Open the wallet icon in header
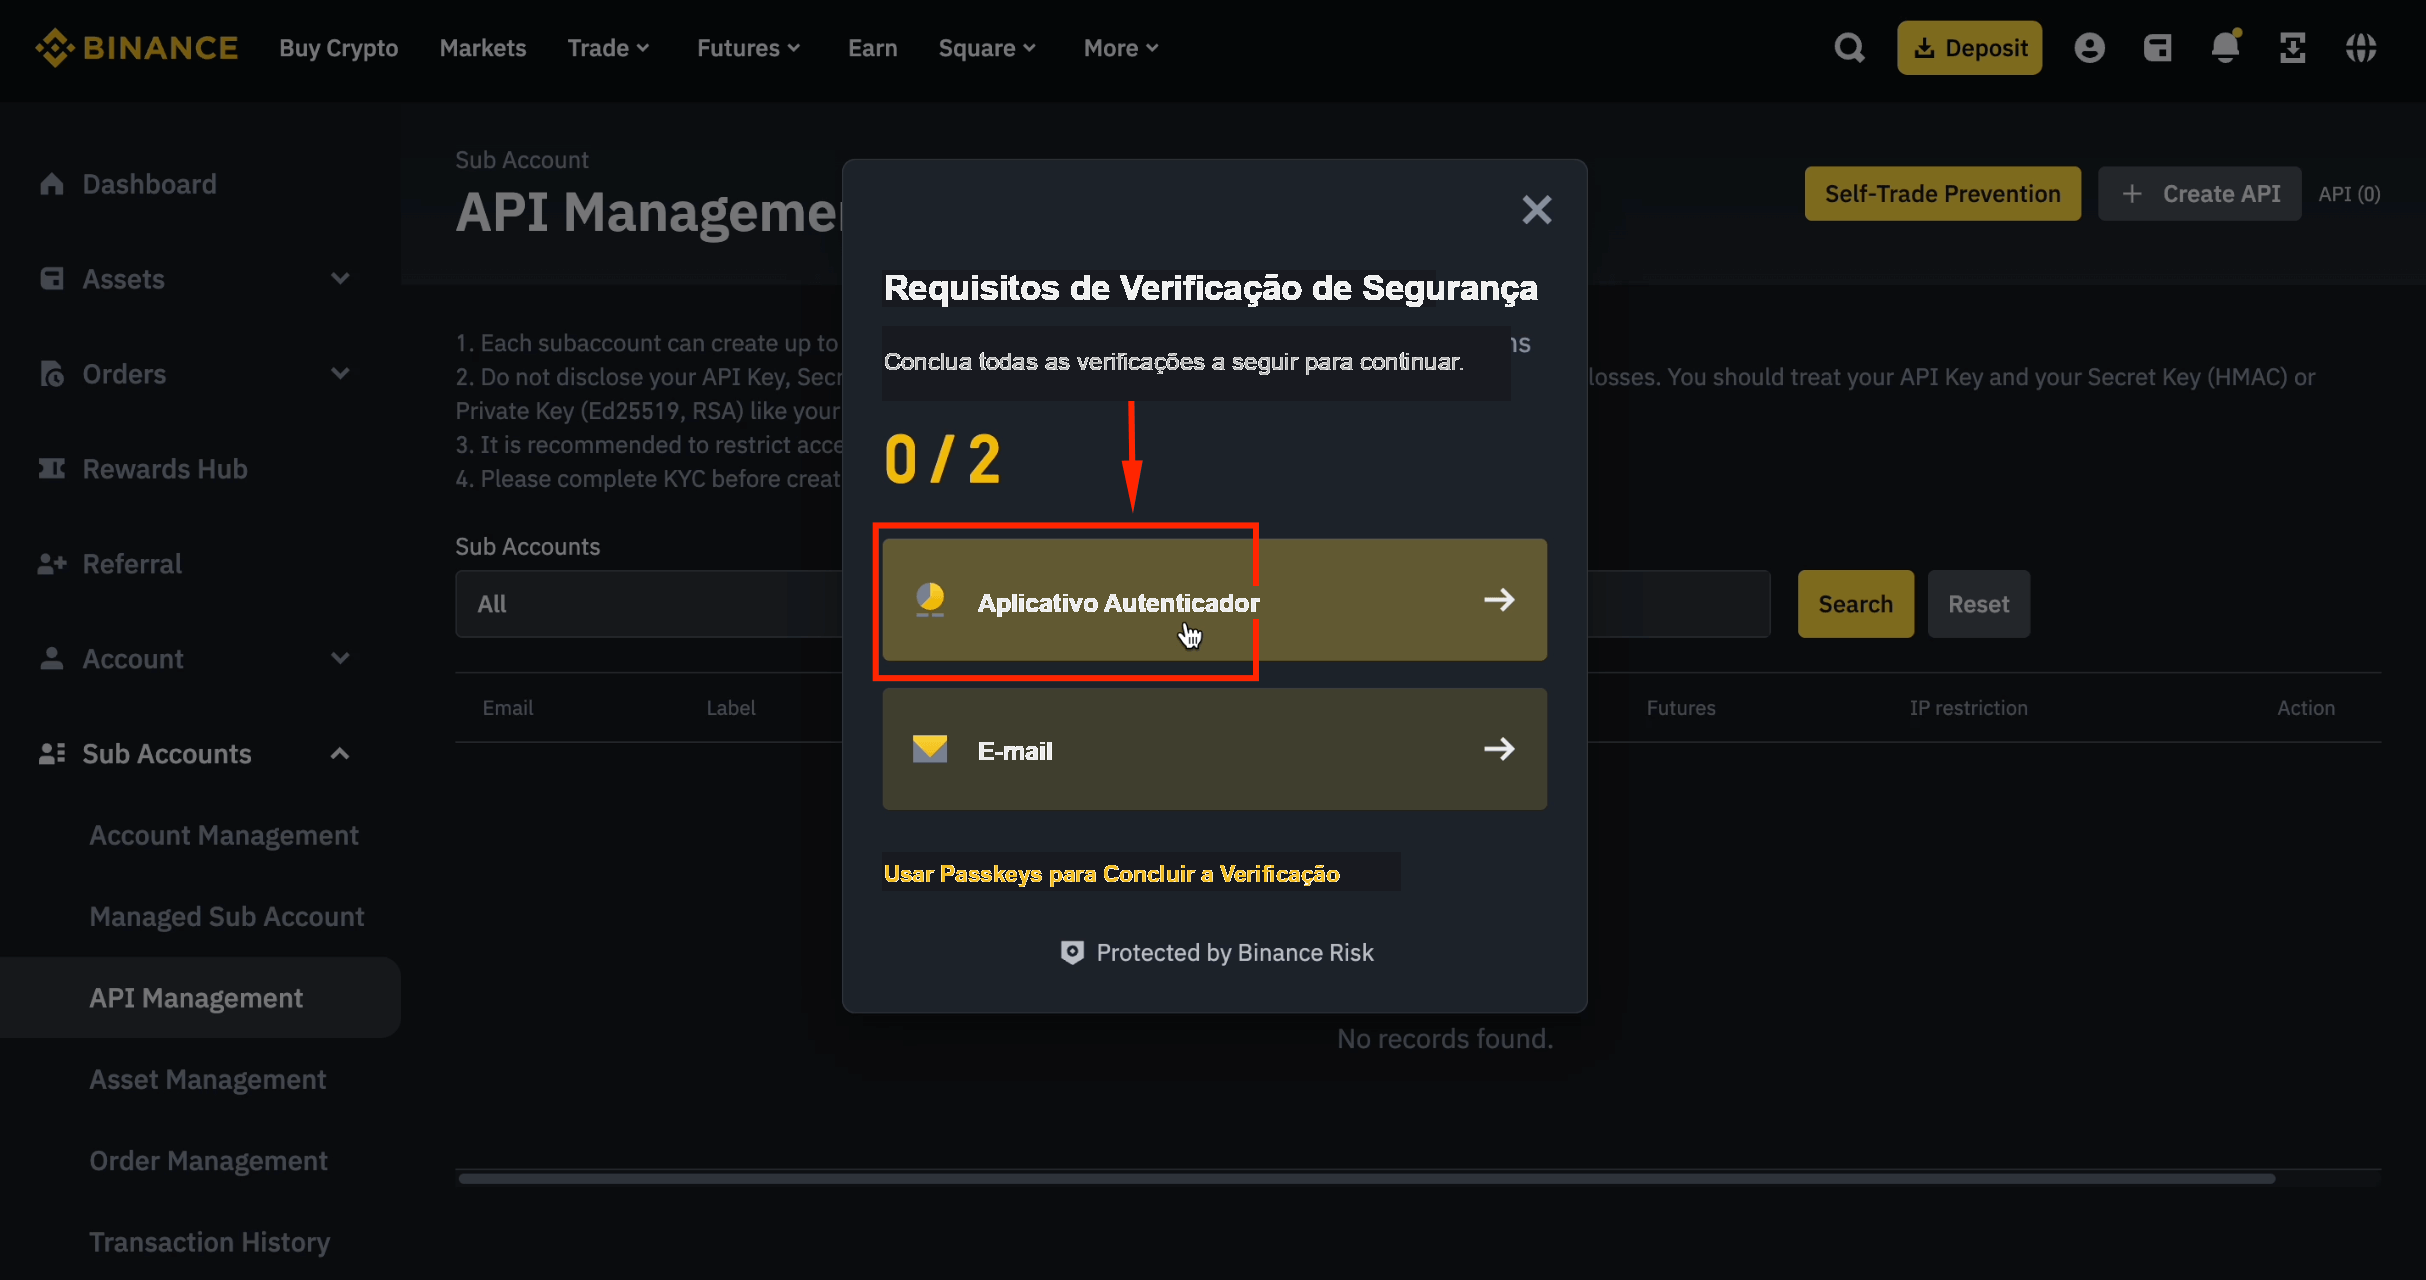The width and height of the screenshot is (2426, 1280). tap(2157, 48)
